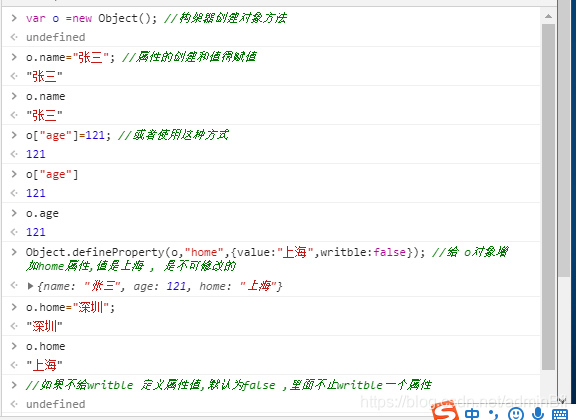This screenshot has width=576, height=420.
Task: Open Sogou emoji smiley panel
Action: pos(515,414)
